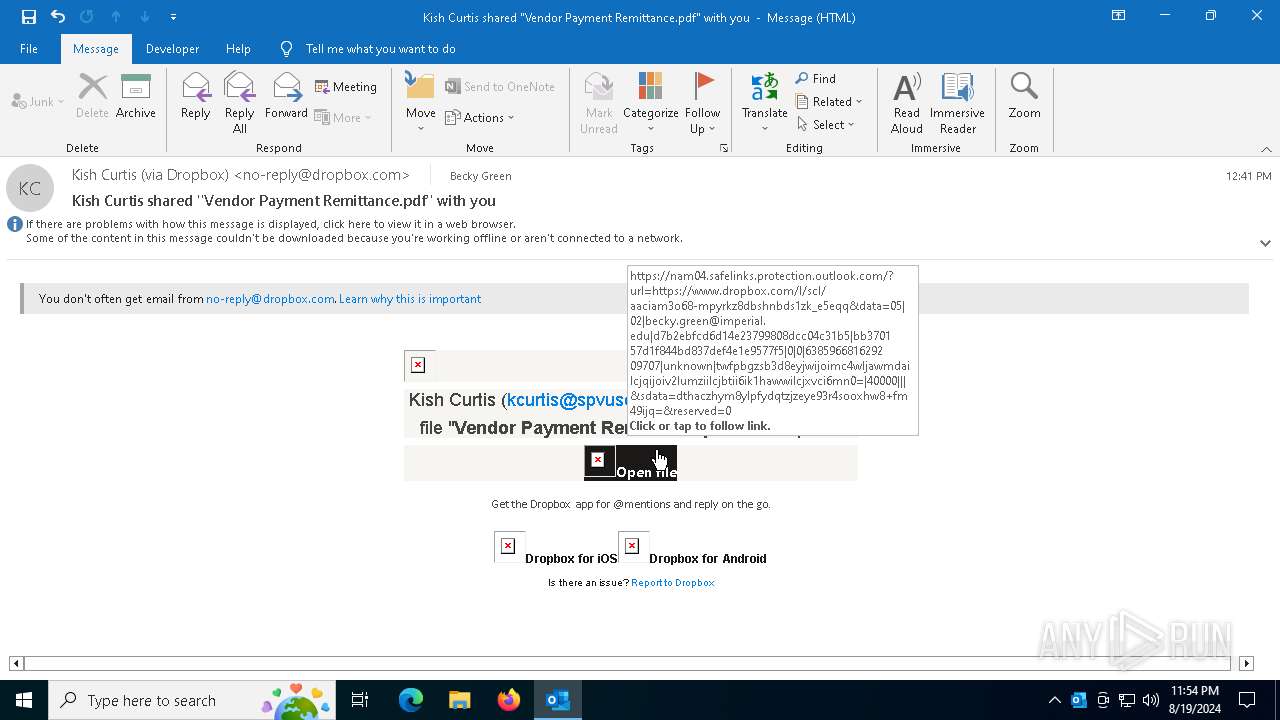
Task: Launch Microsoft Edge from taskbar
Action: pyautogui.click(x=411, y=700)
